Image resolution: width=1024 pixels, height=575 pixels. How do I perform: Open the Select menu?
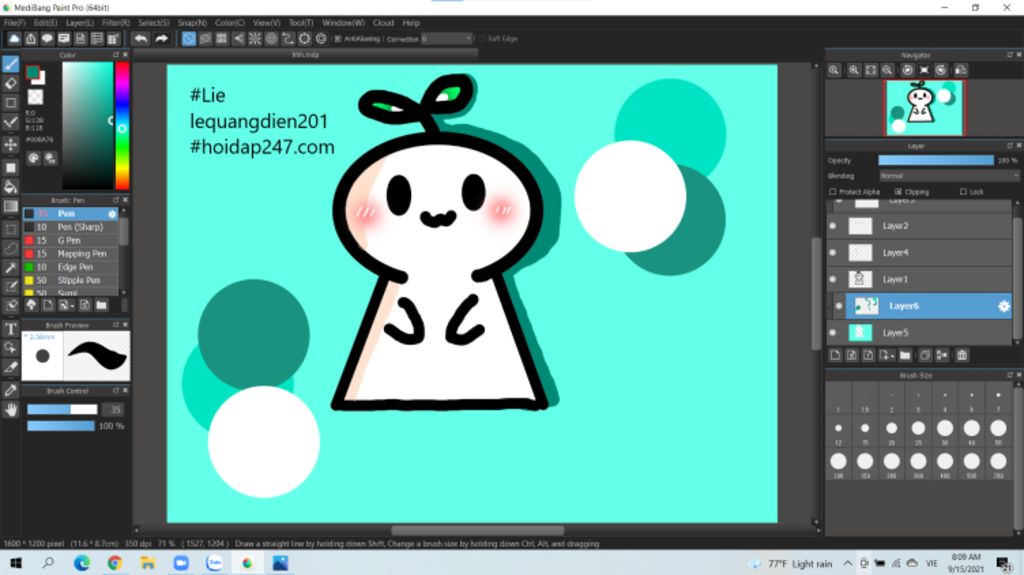153,23
